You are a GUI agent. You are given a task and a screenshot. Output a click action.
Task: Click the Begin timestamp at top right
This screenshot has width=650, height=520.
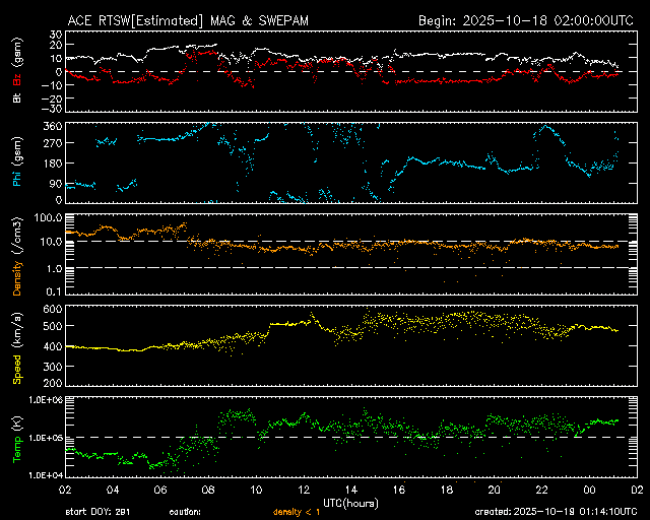pyautogui.click(x=527, y=19)
